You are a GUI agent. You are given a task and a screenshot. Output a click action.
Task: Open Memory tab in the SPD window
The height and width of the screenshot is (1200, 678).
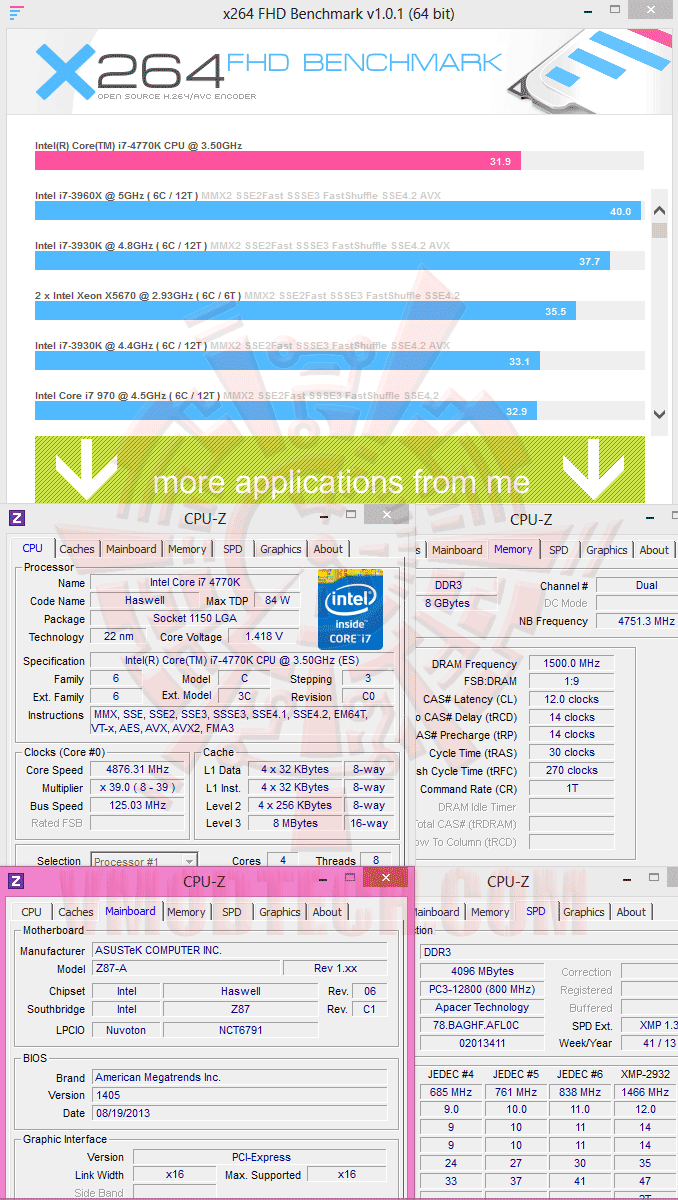(x=490, y=912)
